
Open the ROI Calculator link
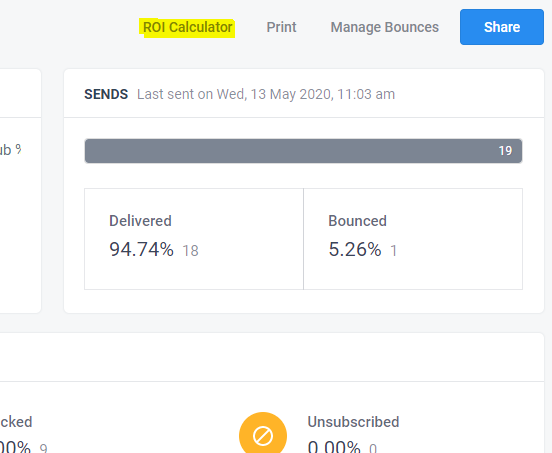point(188,27)
